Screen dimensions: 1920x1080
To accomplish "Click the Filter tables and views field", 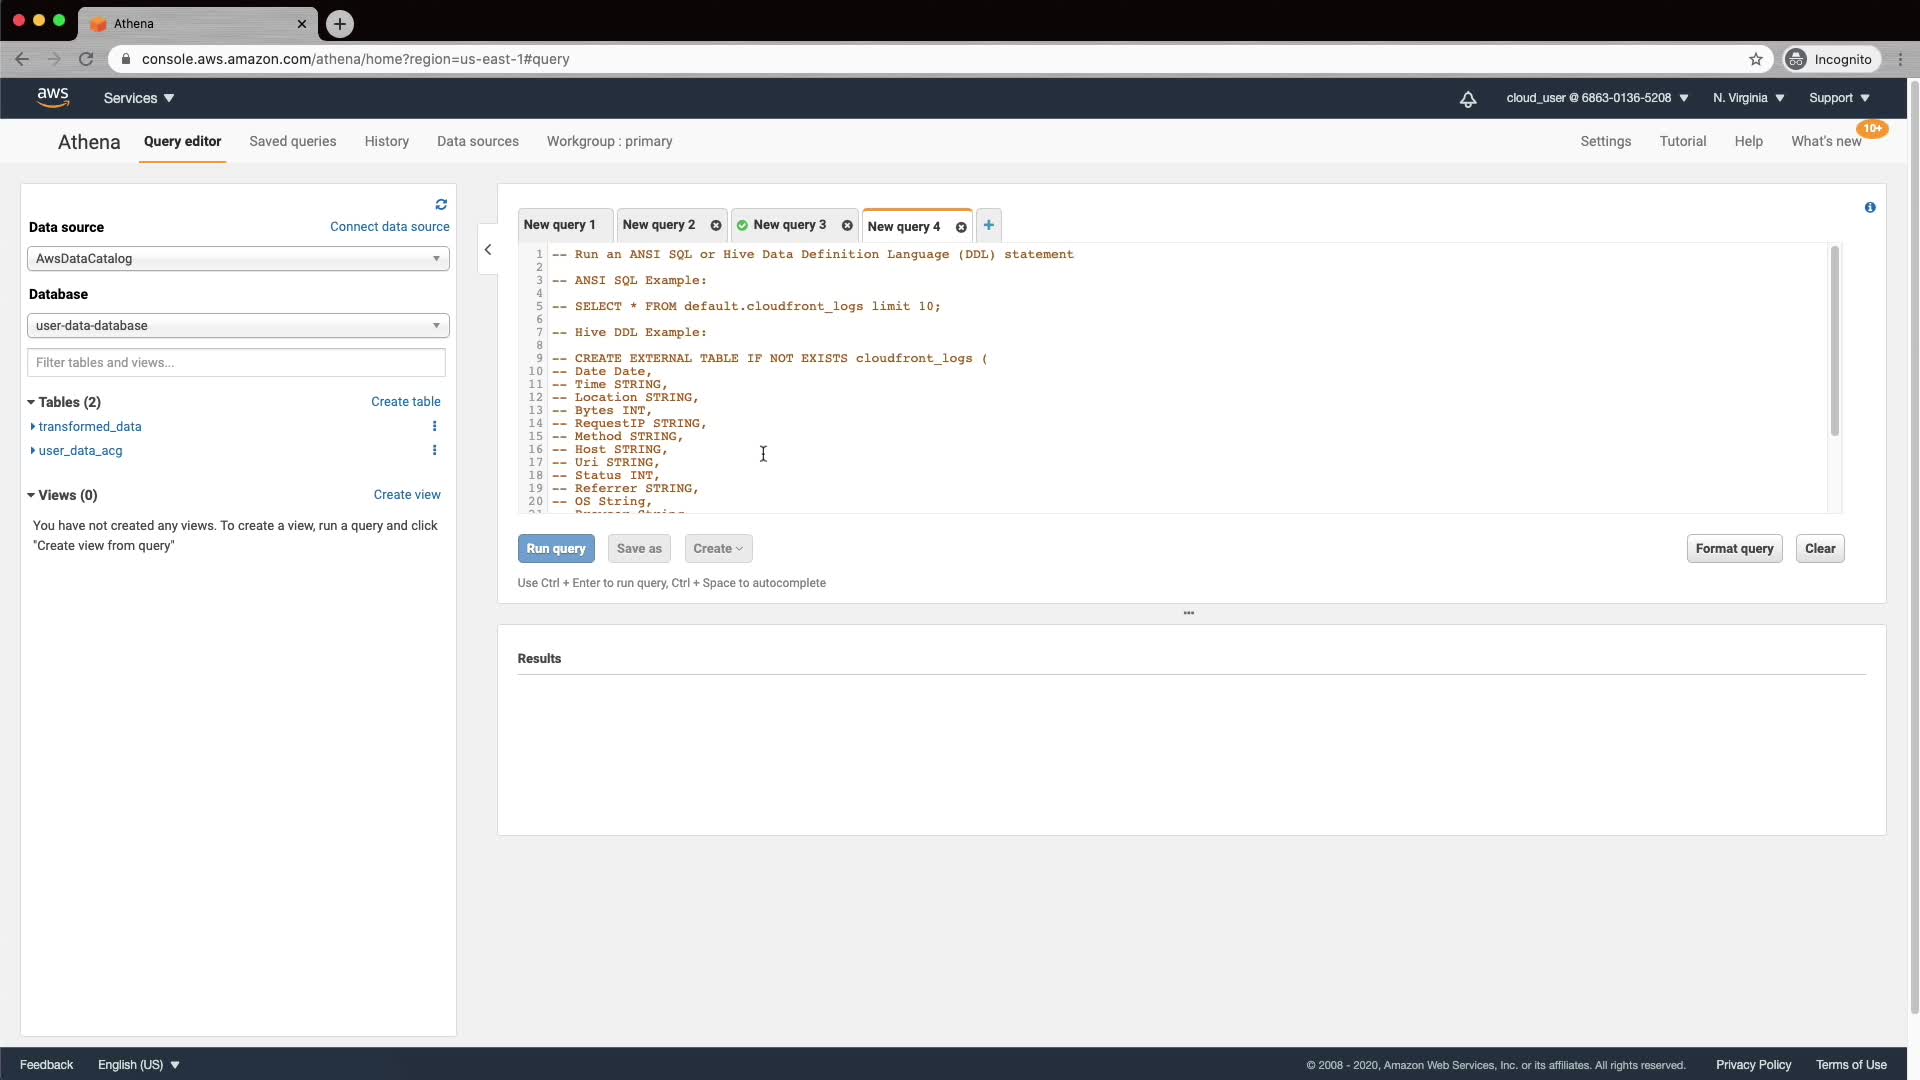I will click(x=236, y=363).
